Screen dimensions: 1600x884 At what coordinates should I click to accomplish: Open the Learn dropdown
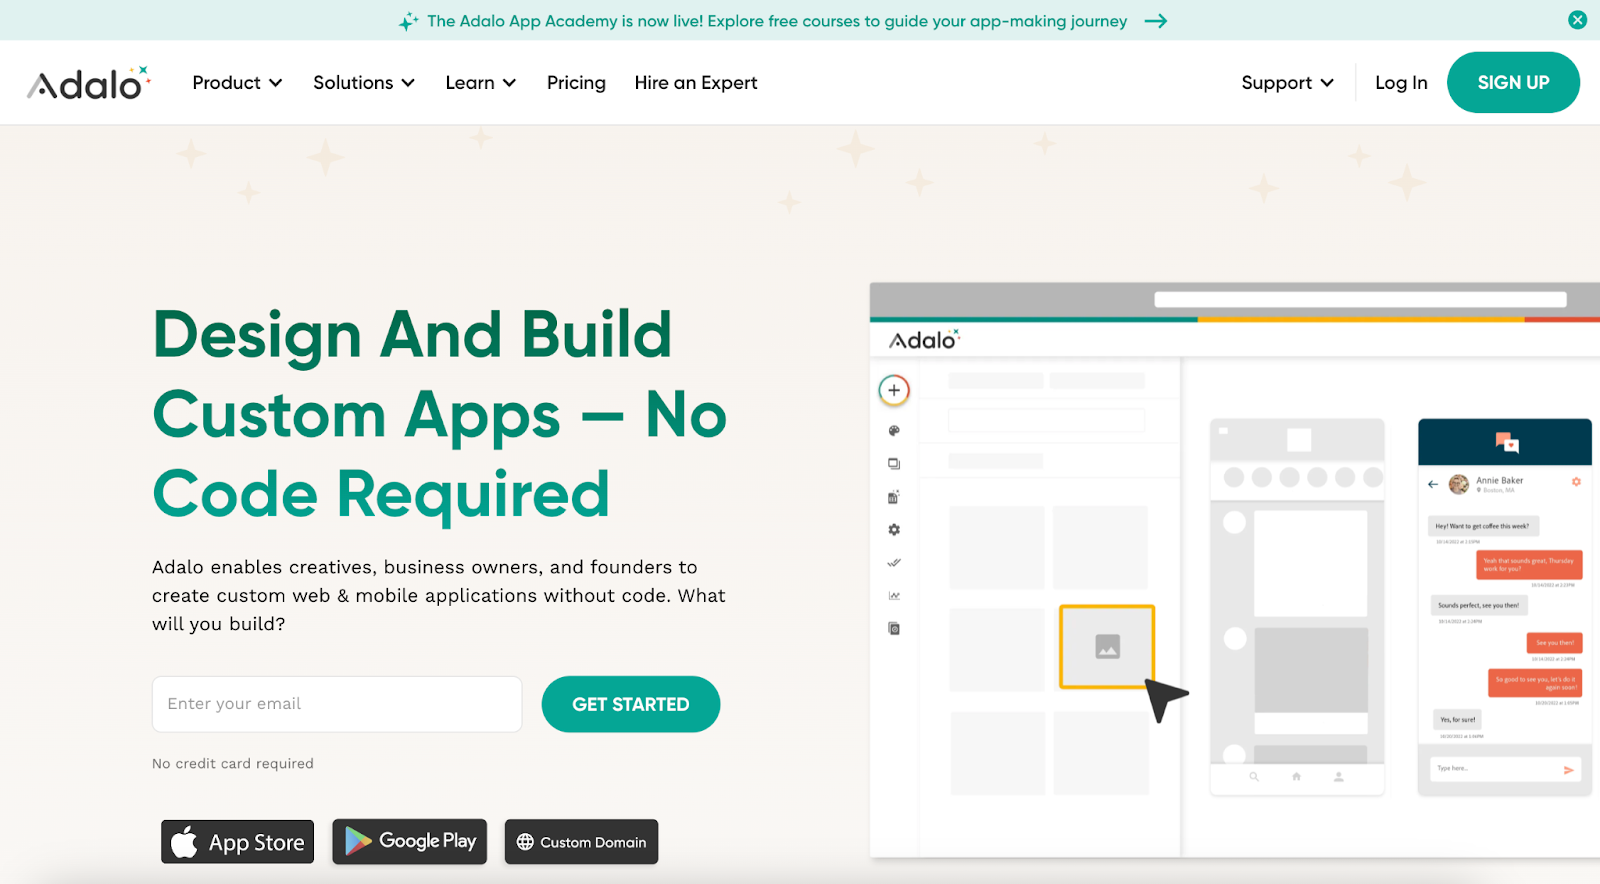tap(481, 83)
